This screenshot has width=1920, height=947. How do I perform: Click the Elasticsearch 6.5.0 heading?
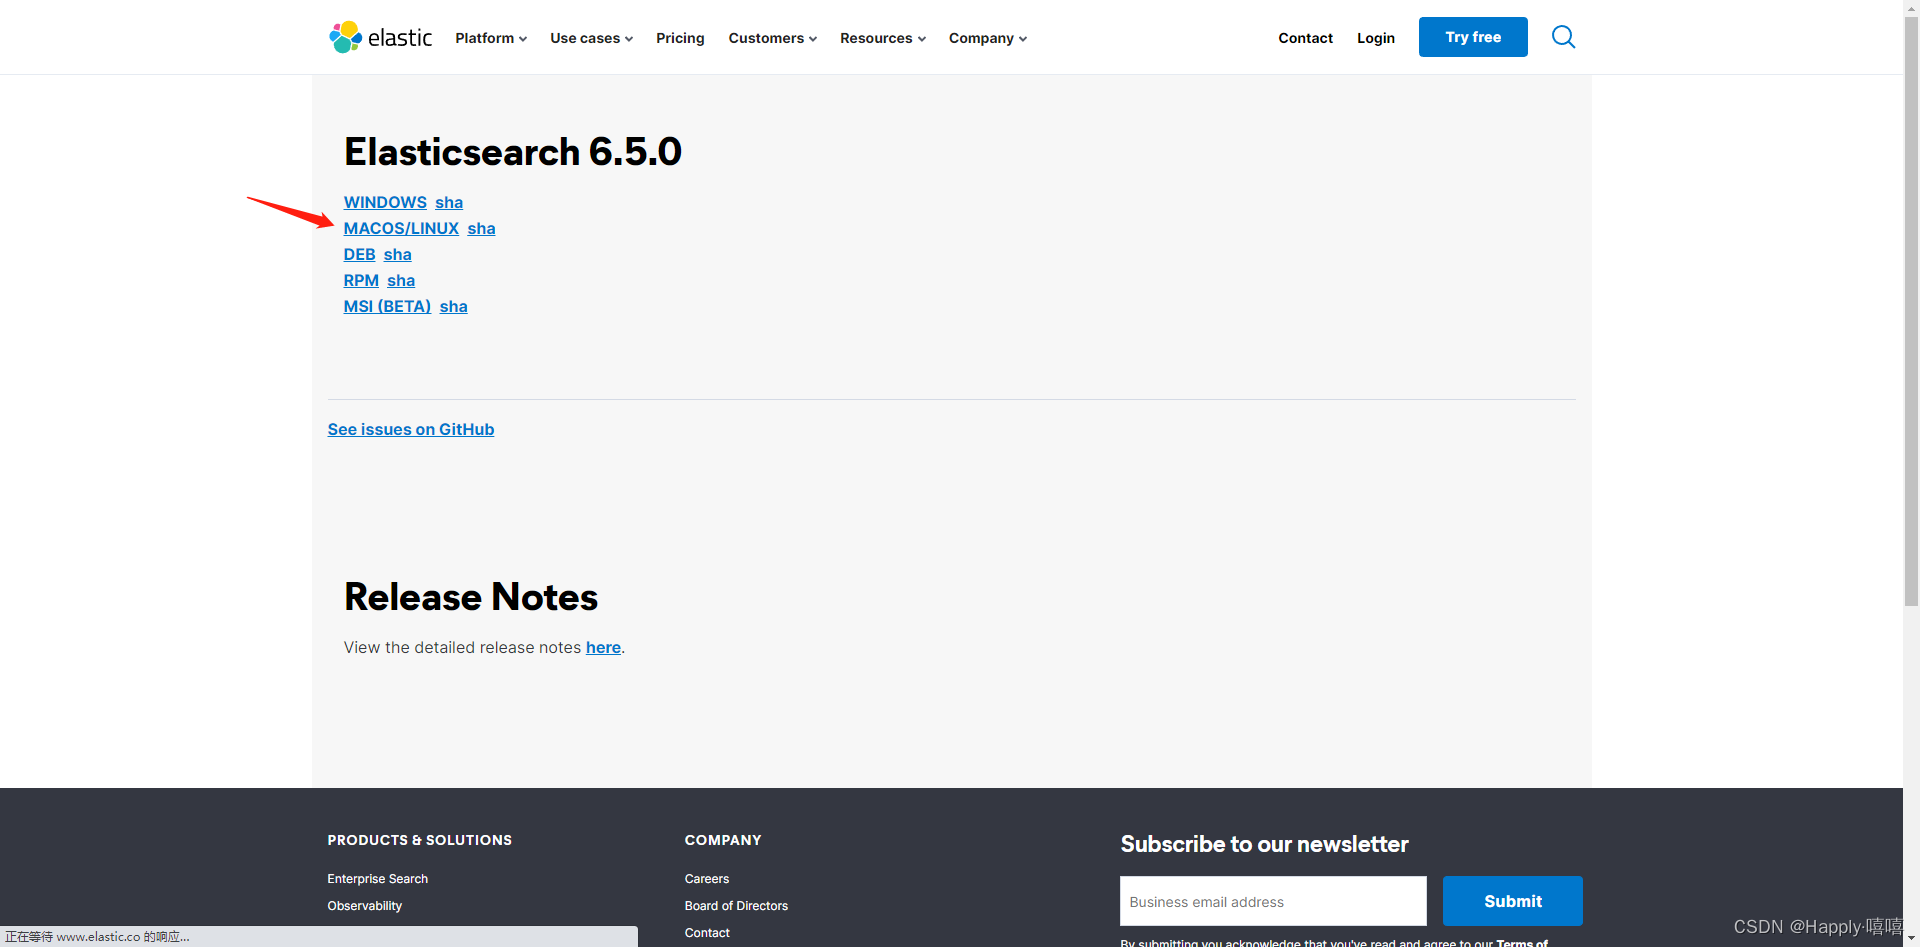tap(513, 152)
